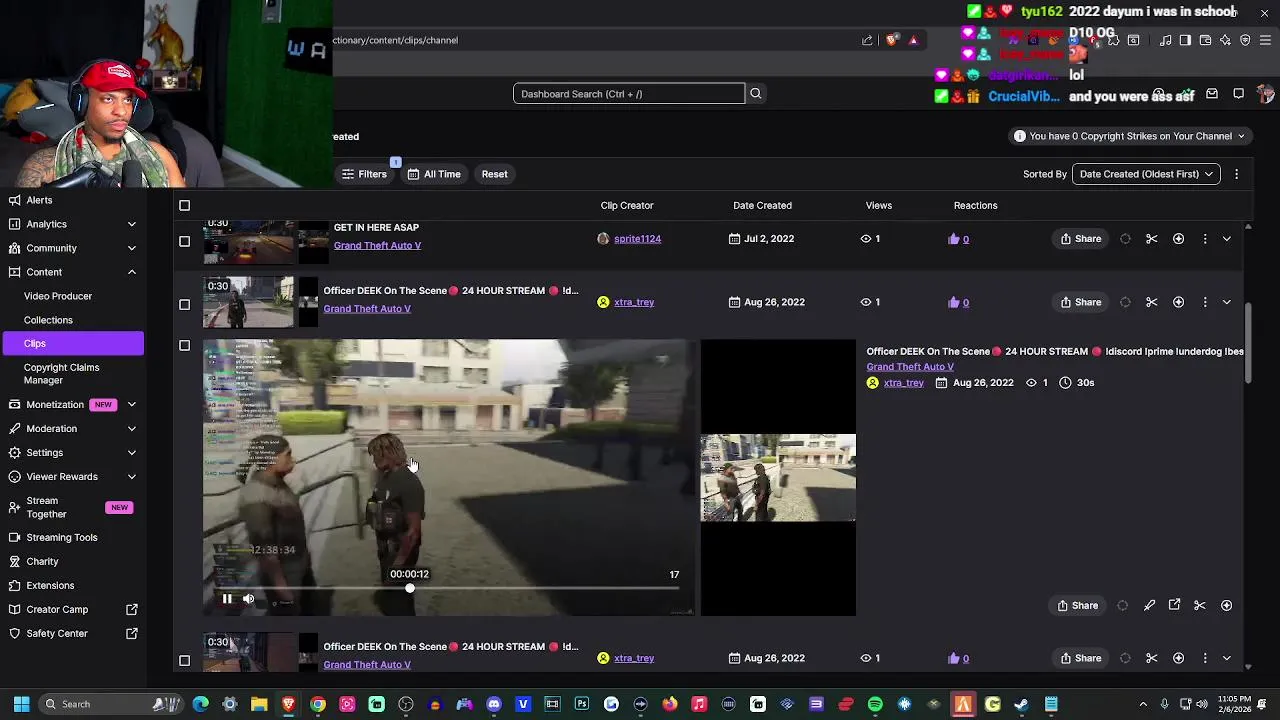The image size is (1280, 720).
Task: Check the box for GET IN HERE ASAP clip
Action: [x=184, y=241]
